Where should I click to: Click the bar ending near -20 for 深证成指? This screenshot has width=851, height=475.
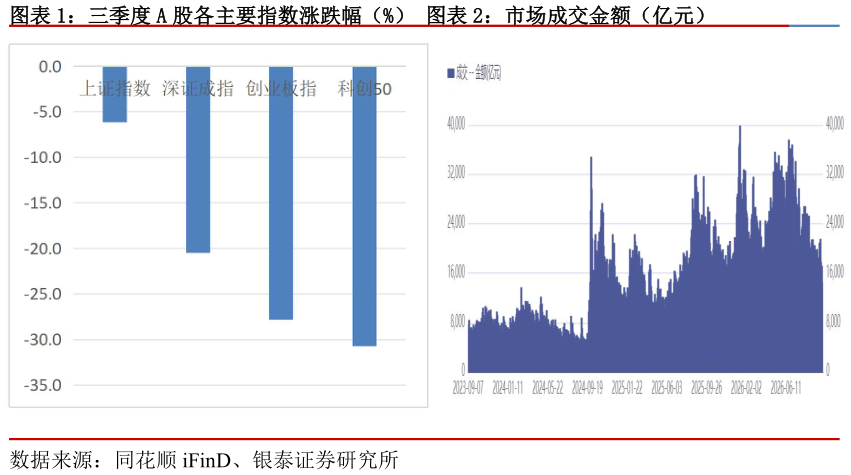(x=198, y=160)
